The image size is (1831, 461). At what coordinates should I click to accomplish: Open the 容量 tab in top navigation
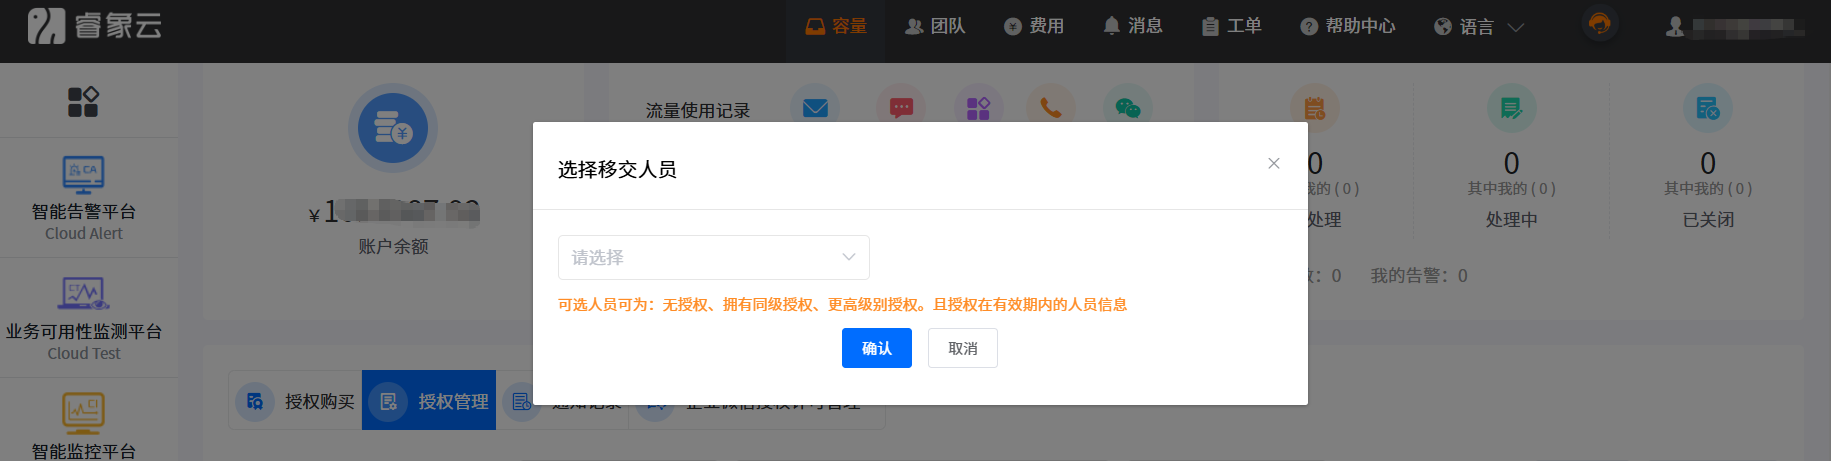(x=836, y=27)
